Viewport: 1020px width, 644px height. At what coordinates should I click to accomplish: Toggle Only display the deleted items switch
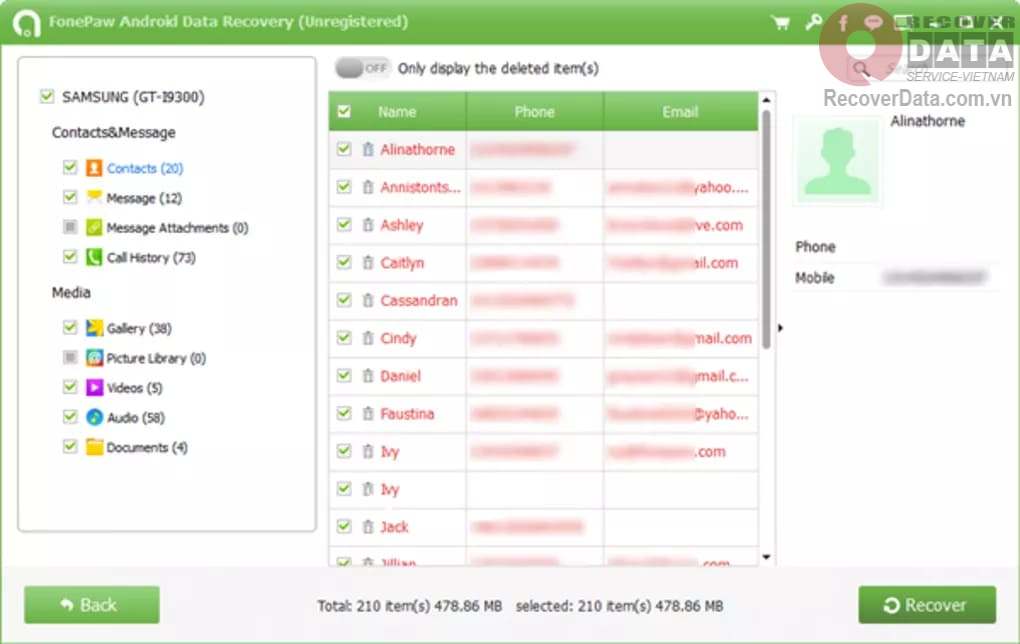point(362,68)
